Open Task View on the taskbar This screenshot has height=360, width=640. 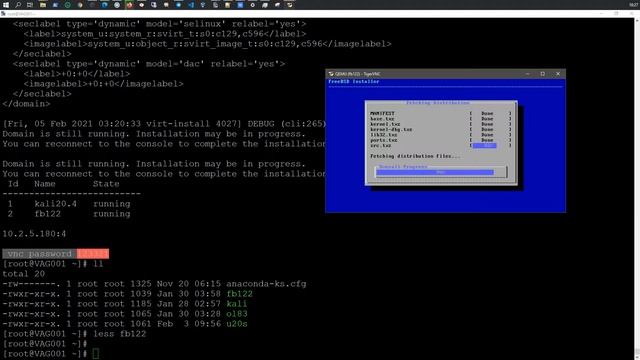(x=30, y=5)
